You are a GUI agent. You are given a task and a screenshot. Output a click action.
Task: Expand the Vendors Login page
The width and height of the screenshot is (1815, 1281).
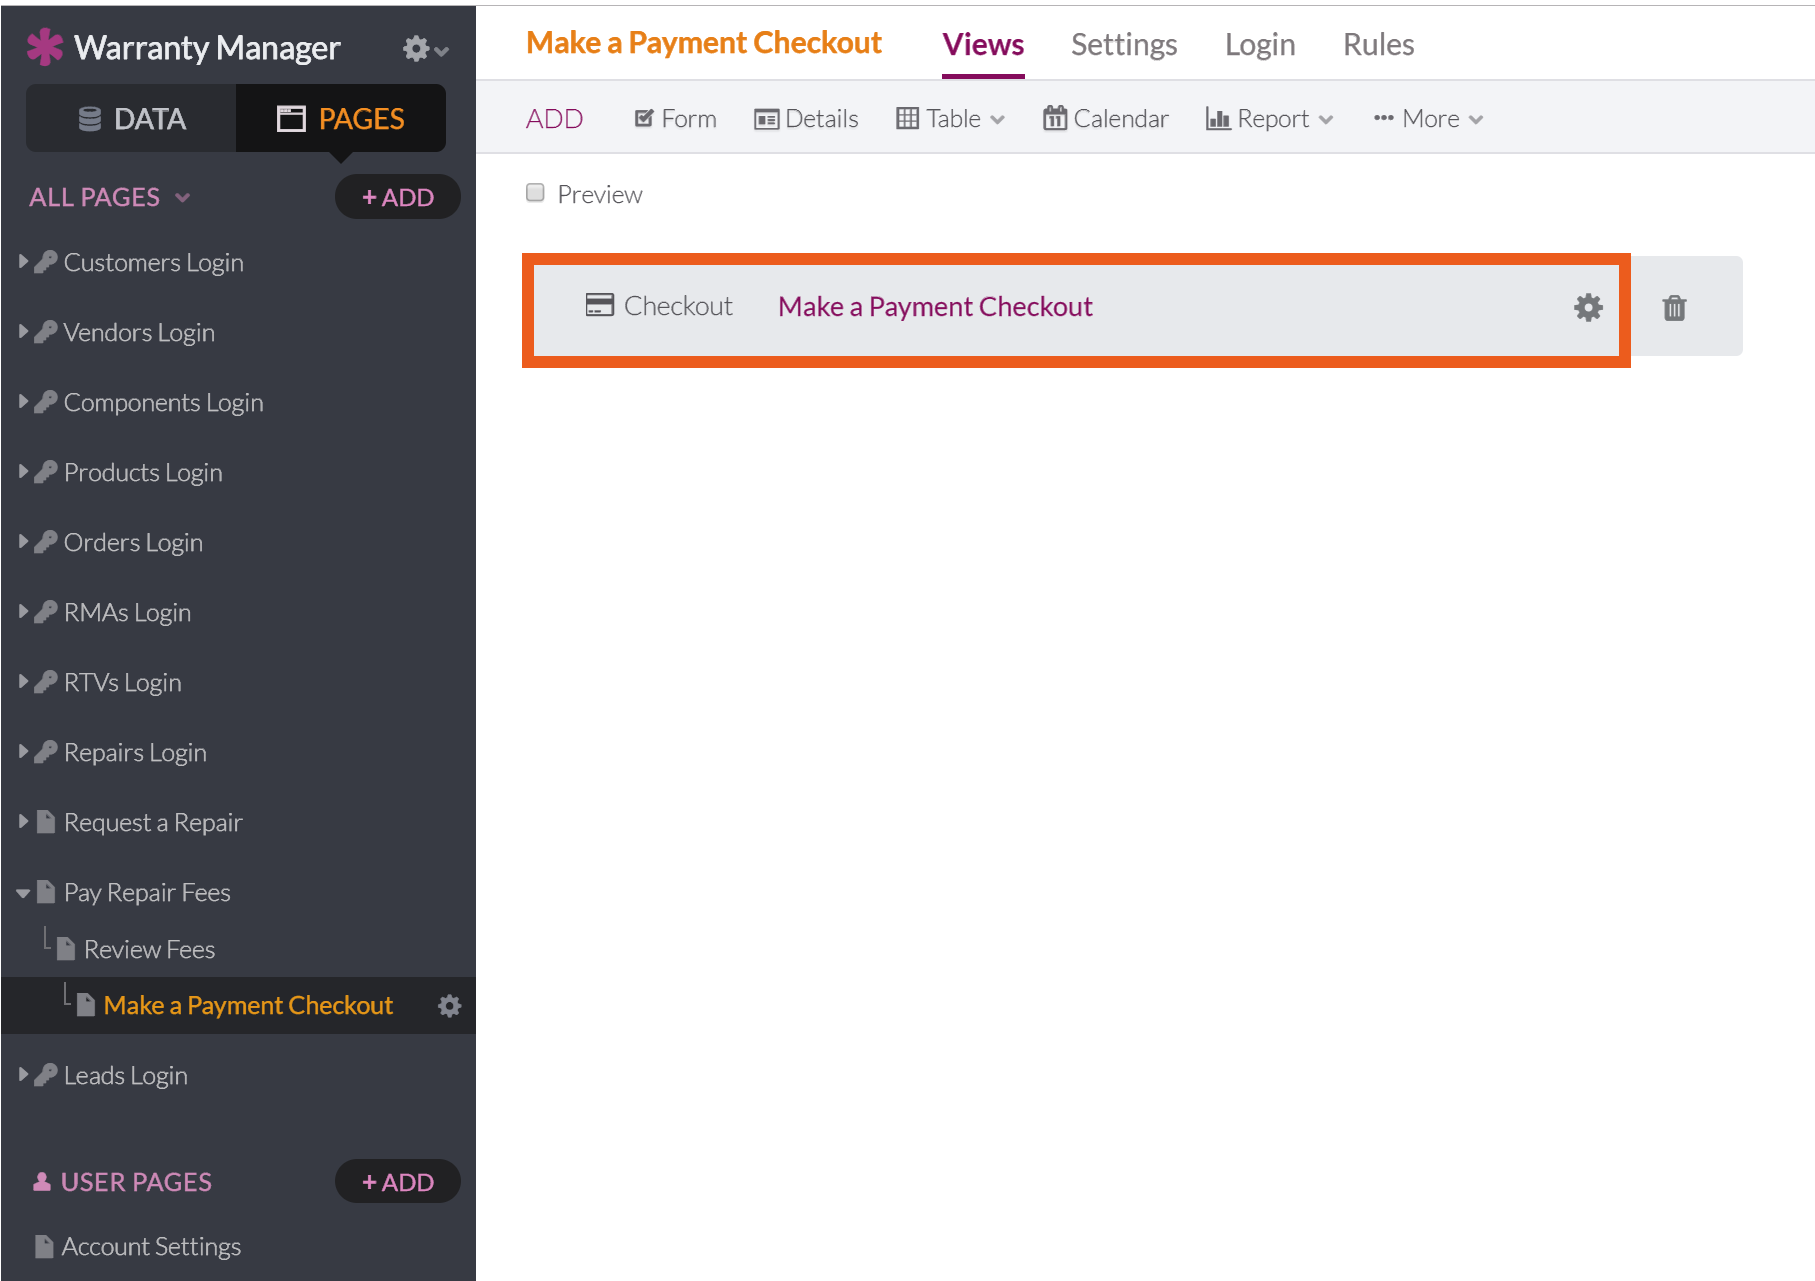click(x=23, y=332)
